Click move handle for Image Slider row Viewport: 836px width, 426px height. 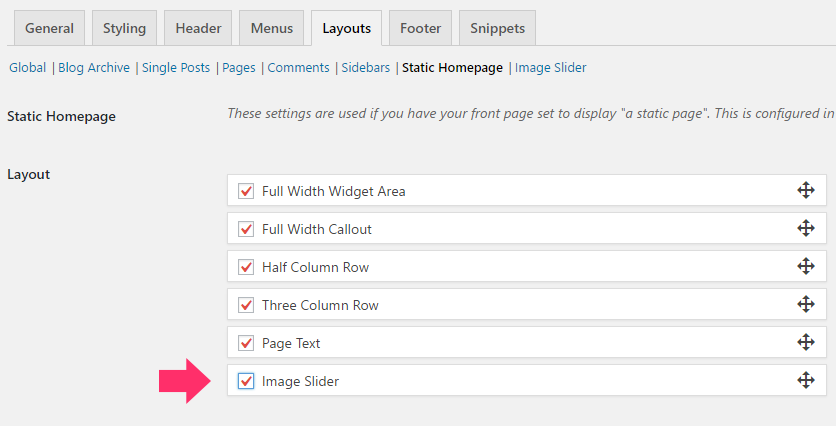click(806, 380)
